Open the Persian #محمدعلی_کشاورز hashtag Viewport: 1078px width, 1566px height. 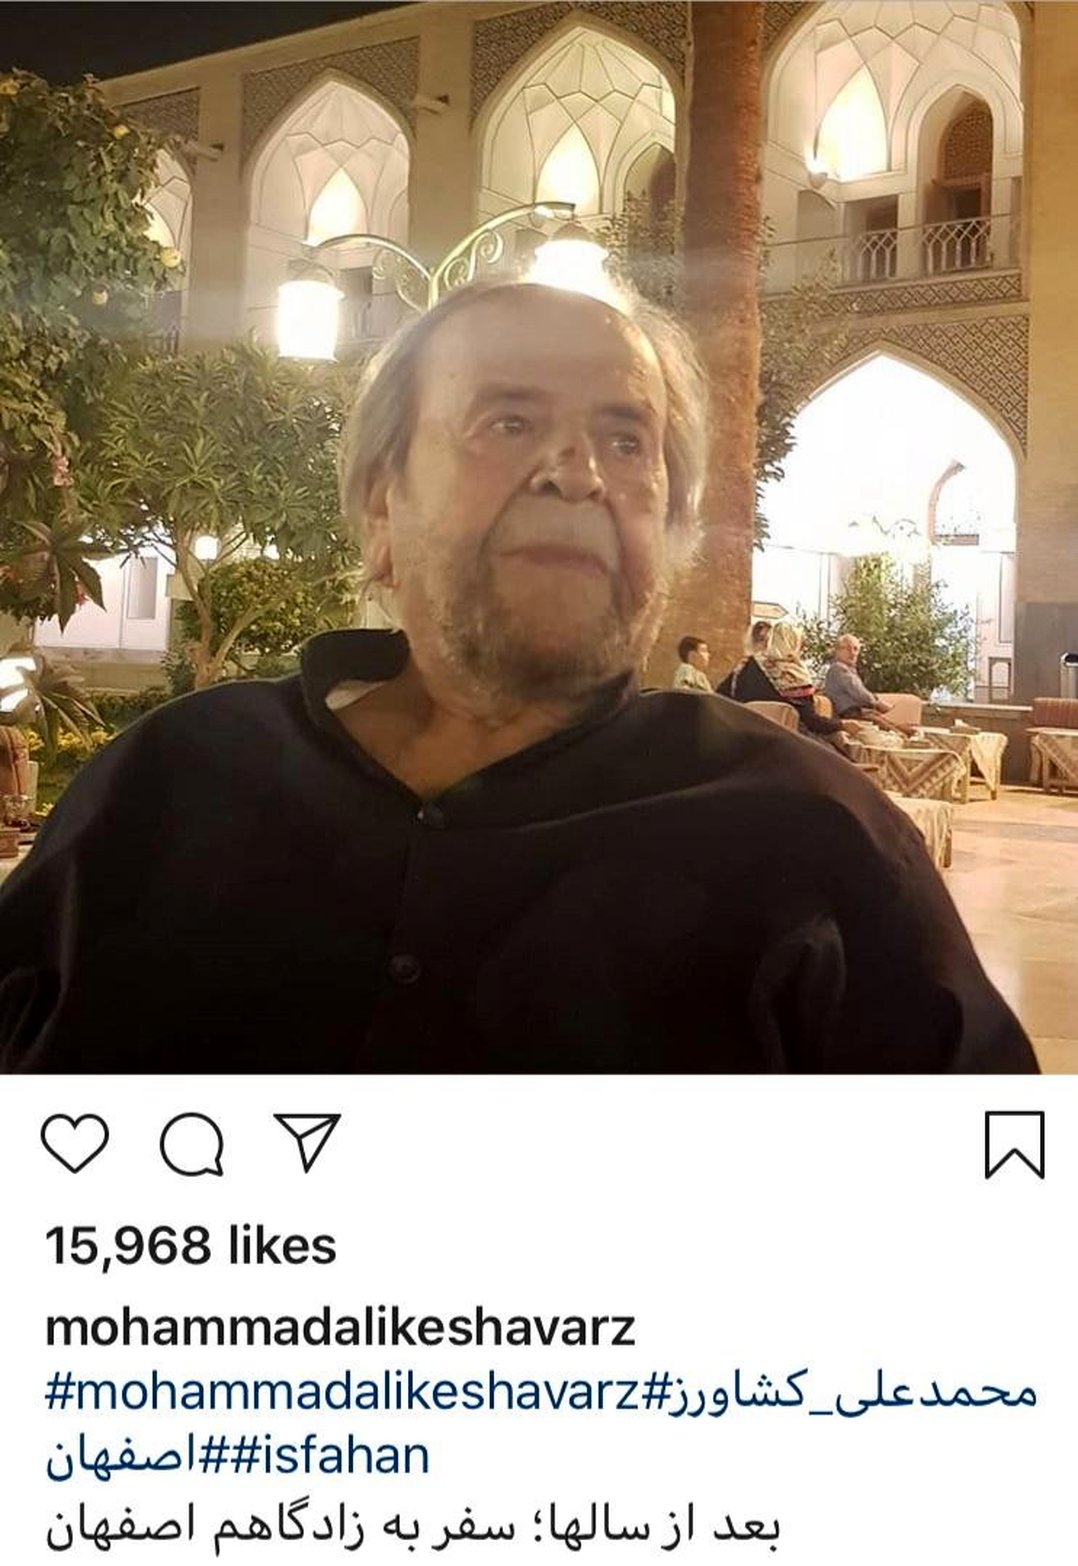click(839, 1391)
